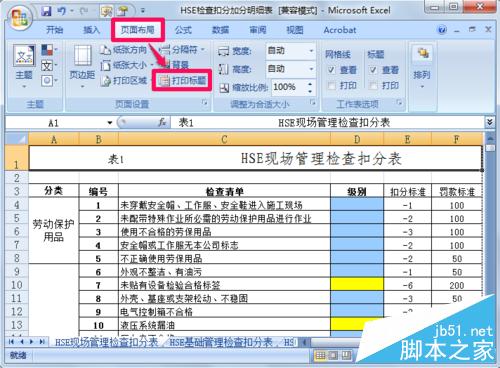
Task: Choose paper orientation
Action: 123,50
